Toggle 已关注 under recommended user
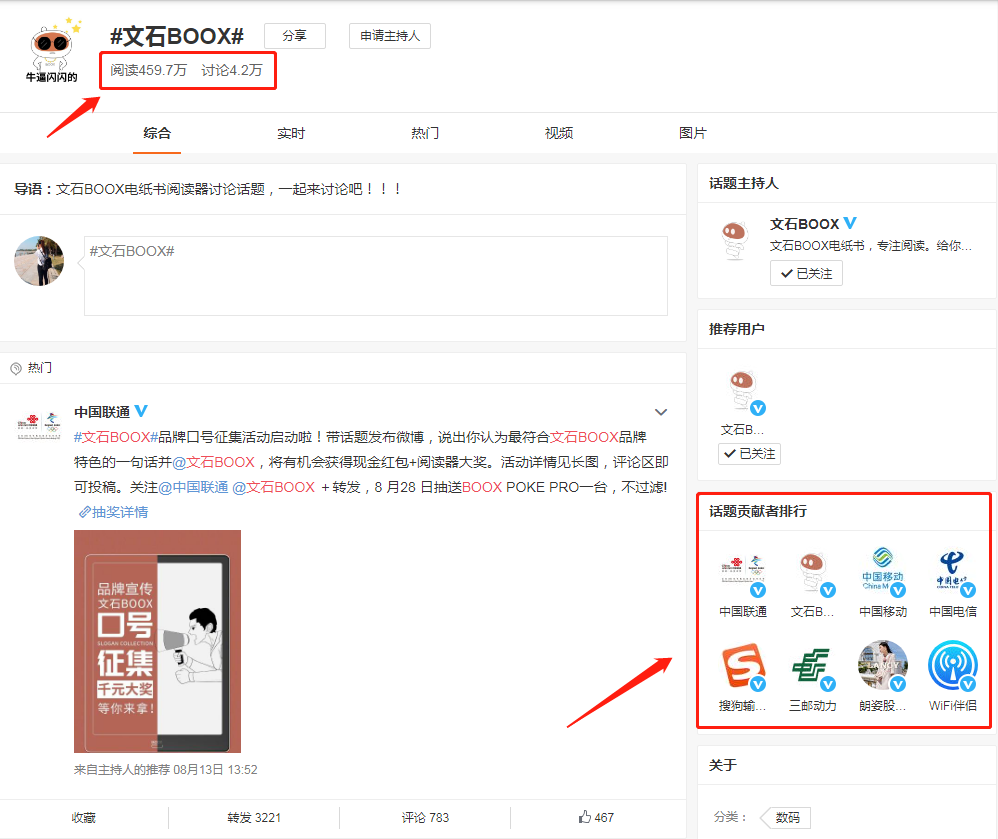Screen dimensions: 998x839 pos(750,454)
